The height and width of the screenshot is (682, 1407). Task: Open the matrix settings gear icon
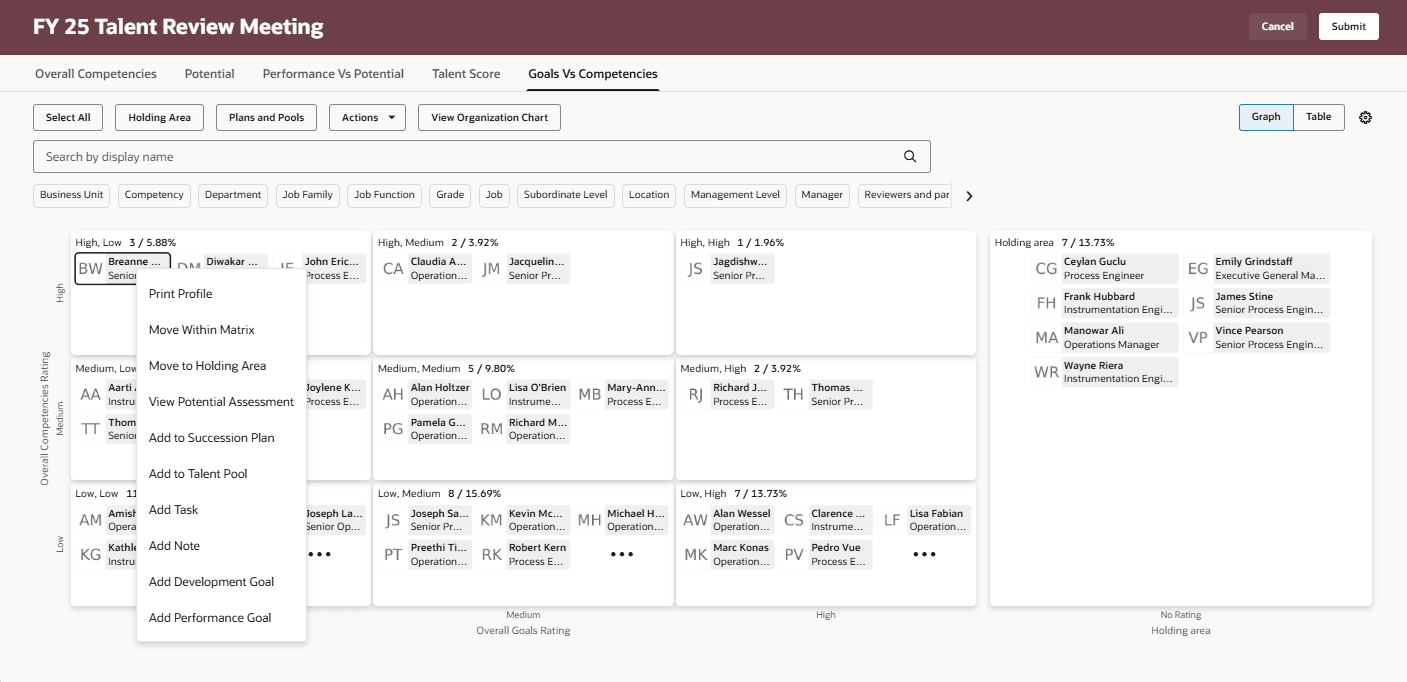pyautogui.click(x=1366, y=117)
